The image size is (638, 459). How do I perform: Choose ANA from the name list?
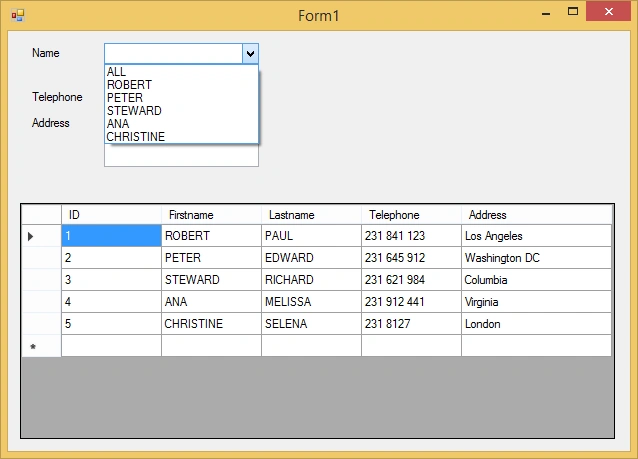pyautogui.click(x=181, y=124)
